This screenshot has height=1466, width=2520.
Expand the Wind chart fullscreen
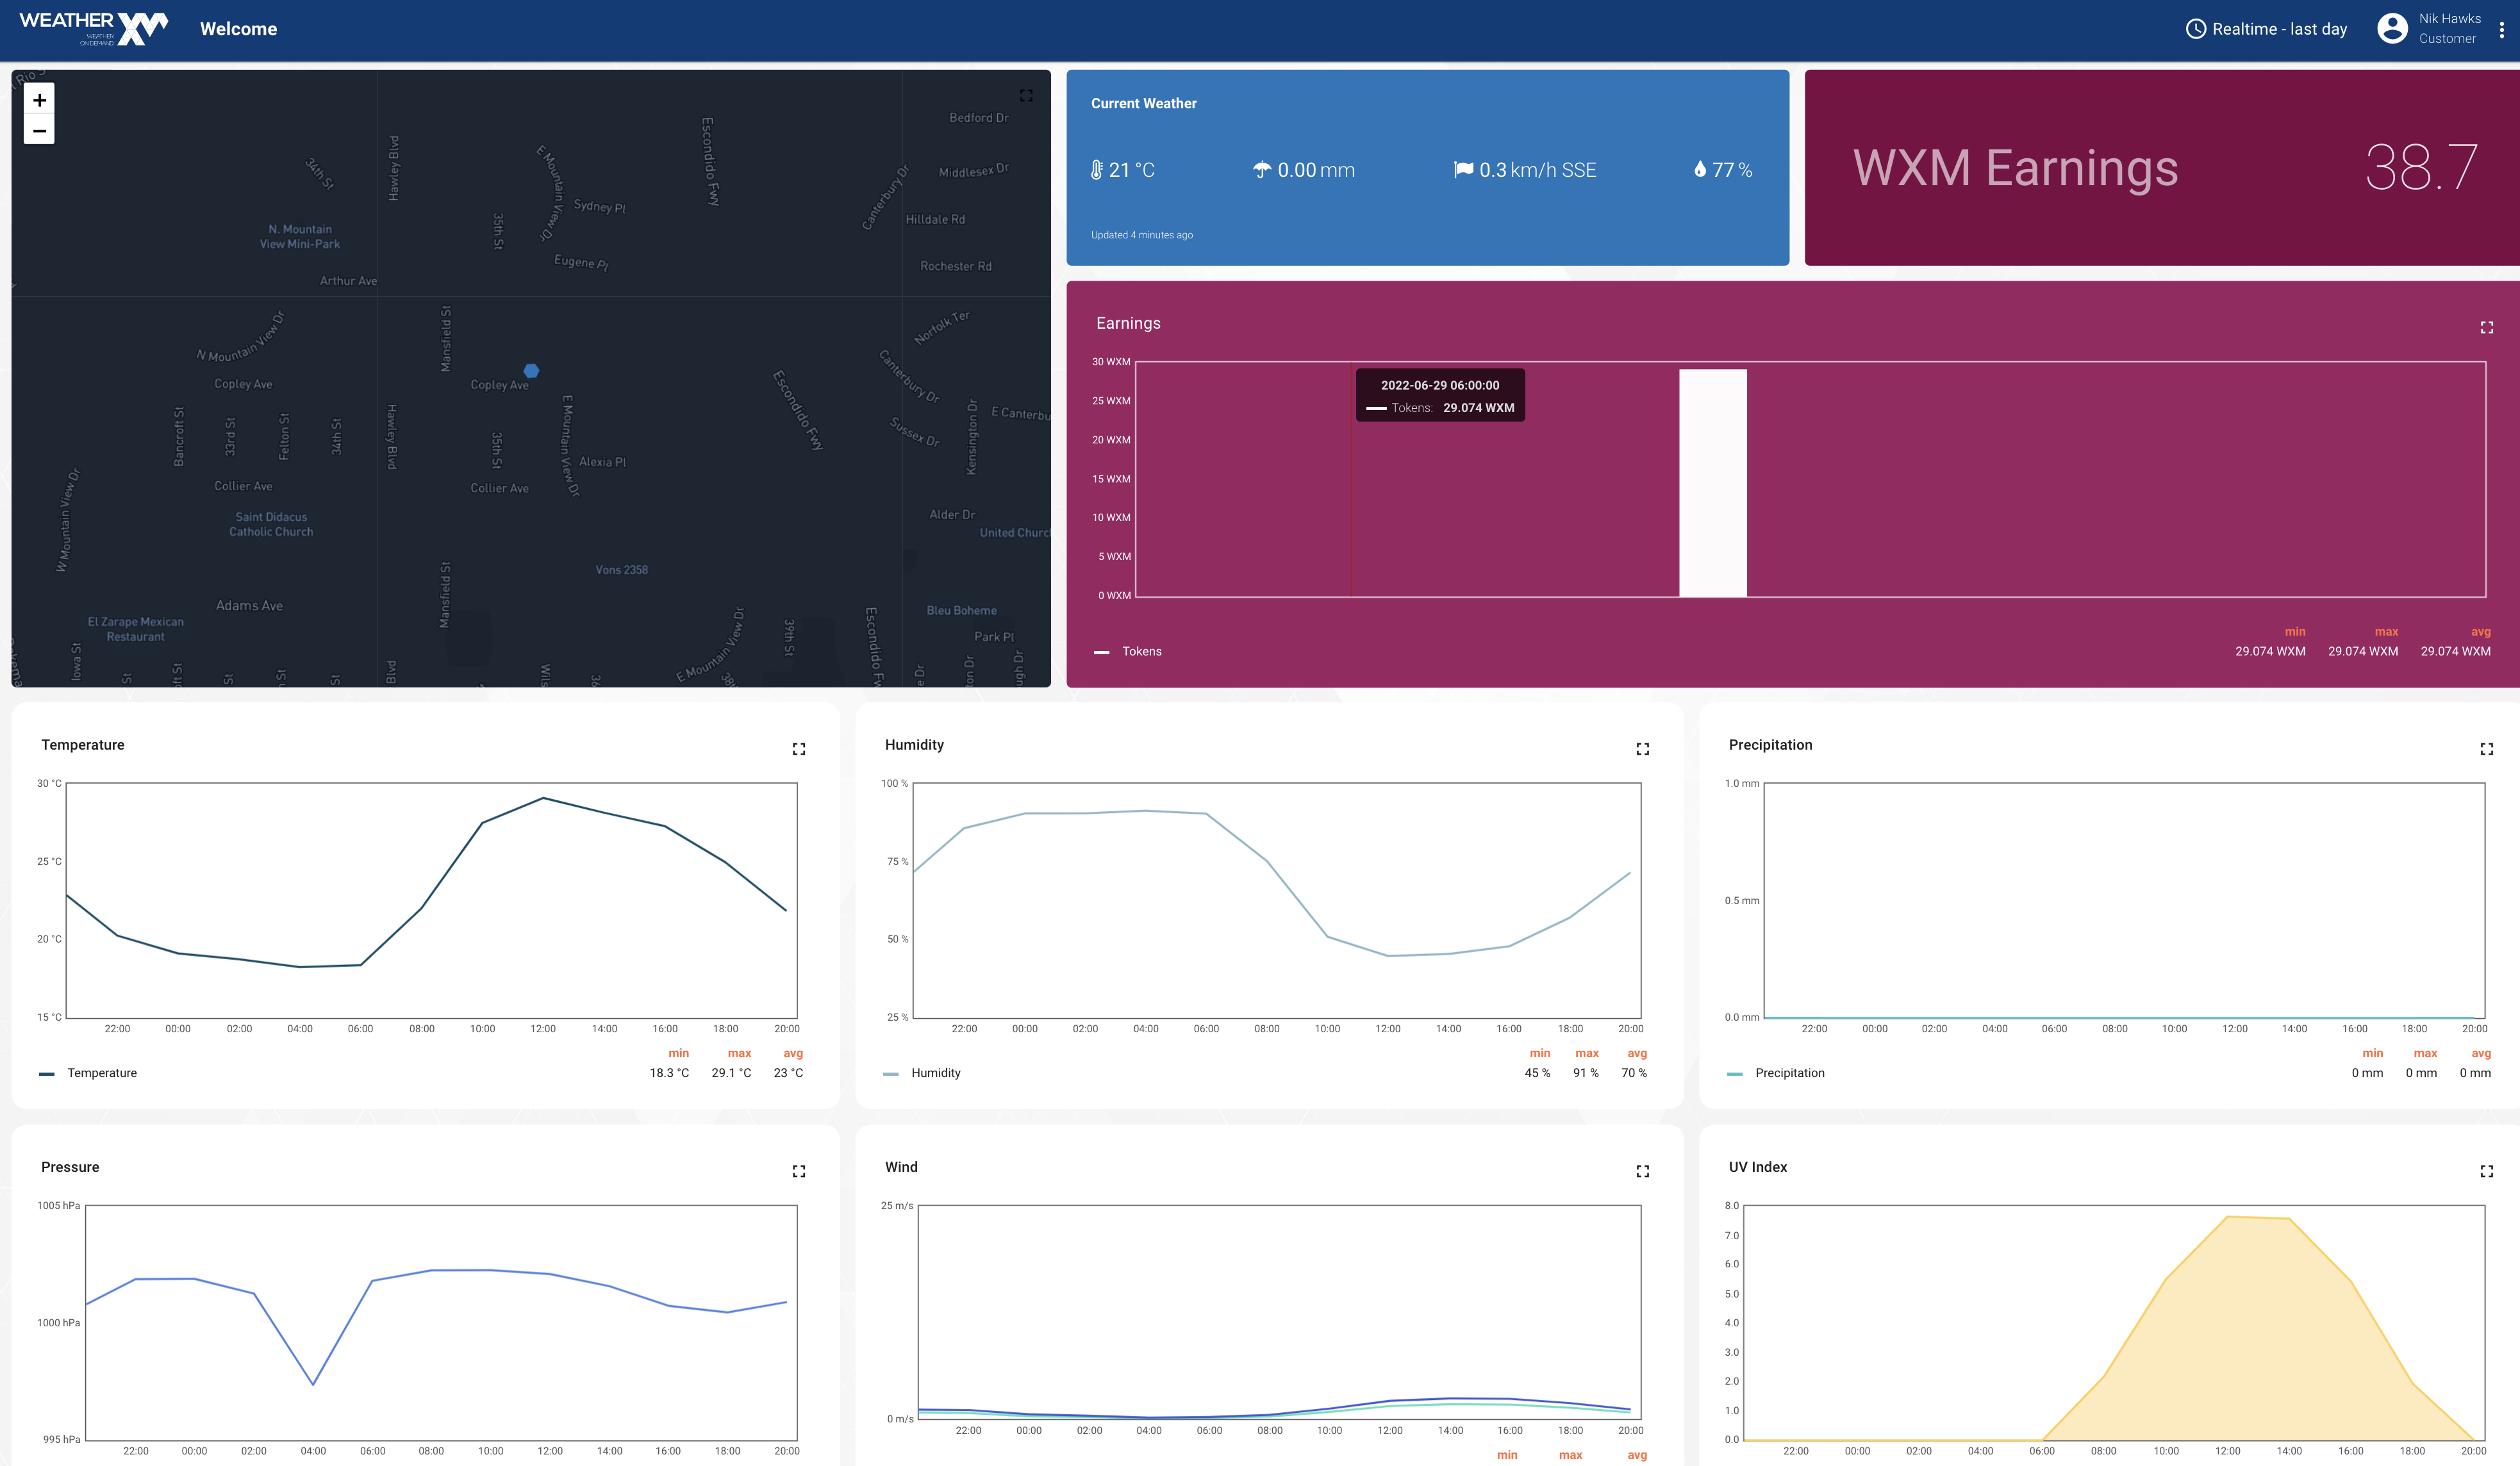[x=1642, y=1171]
